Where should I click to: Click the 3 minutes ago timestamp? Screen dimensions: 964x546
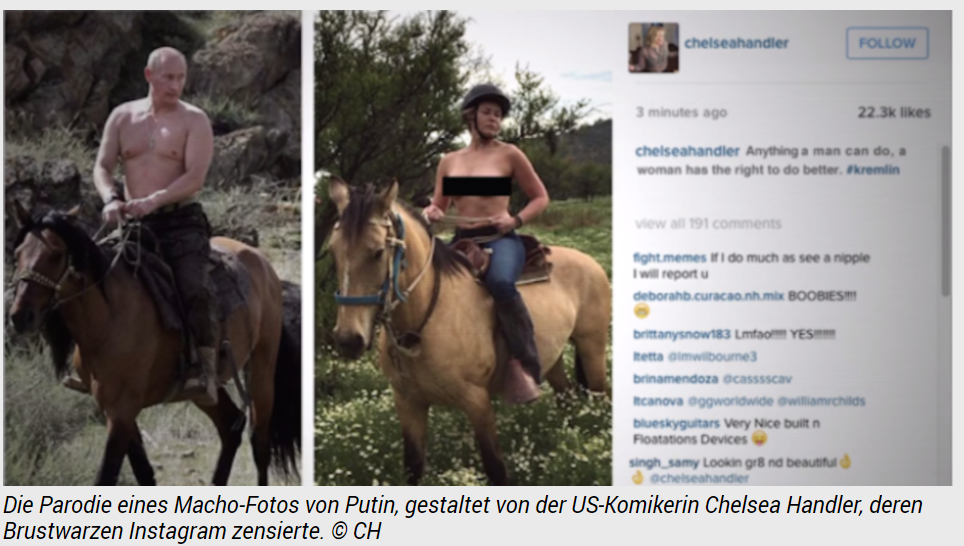click(x=681, y=113)
